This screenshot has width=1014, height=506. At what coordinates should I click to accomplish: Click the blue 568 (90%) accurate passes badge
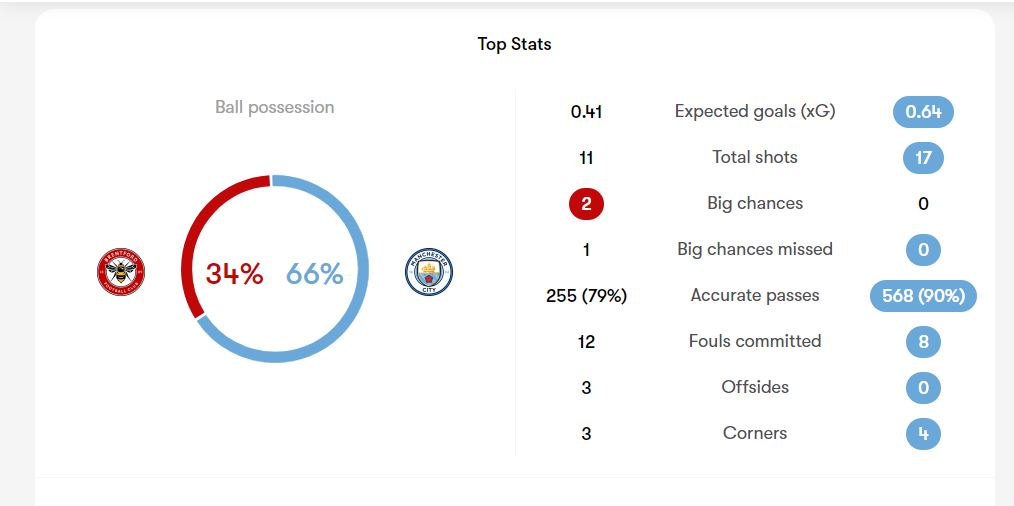point(923,296)
